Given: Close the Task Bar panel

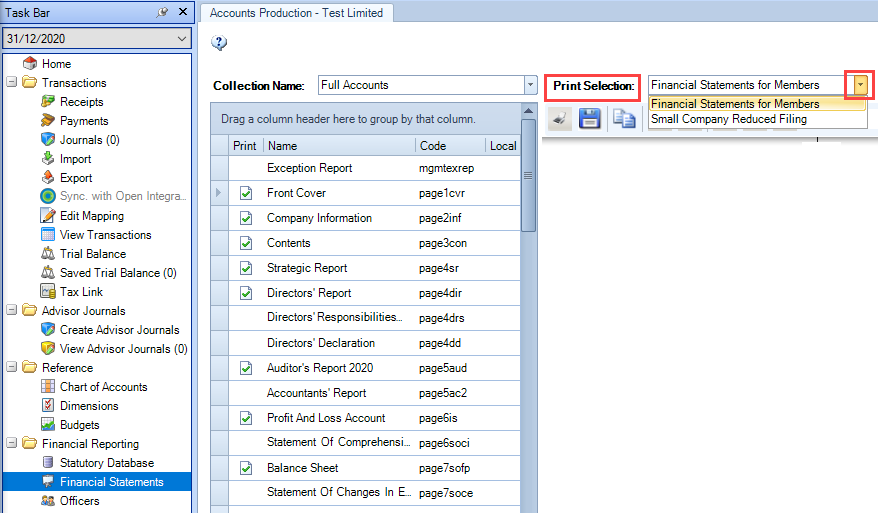Looking at the screenshot, I should [183, 12].
